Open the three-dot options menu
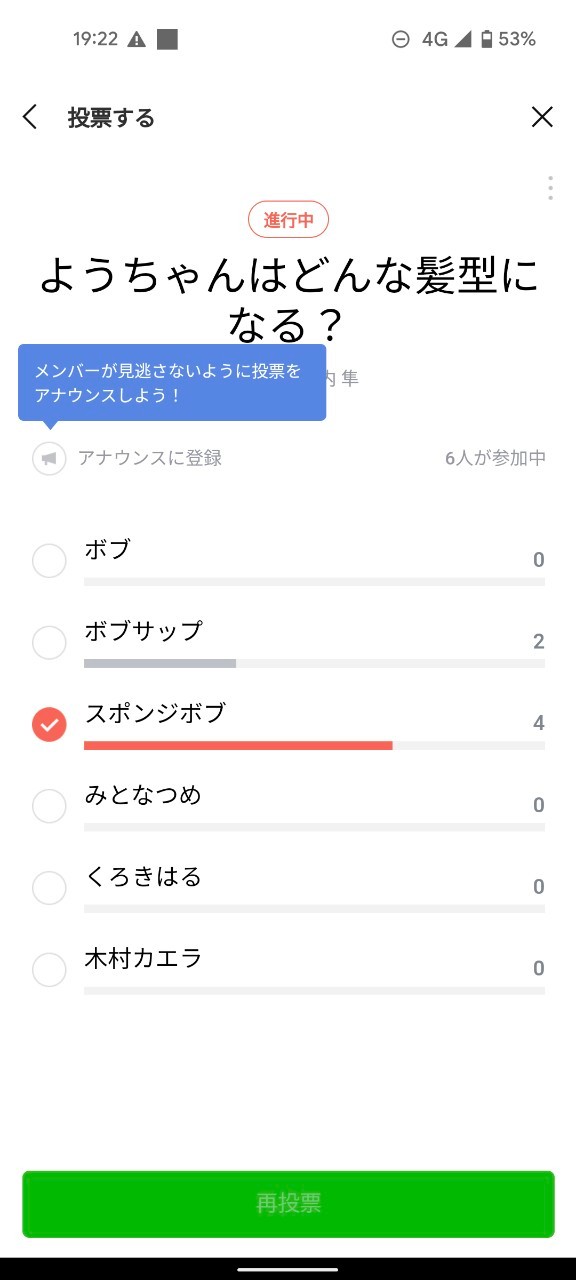The width and height of the screenshot is (576, 1280). point(550,188)
